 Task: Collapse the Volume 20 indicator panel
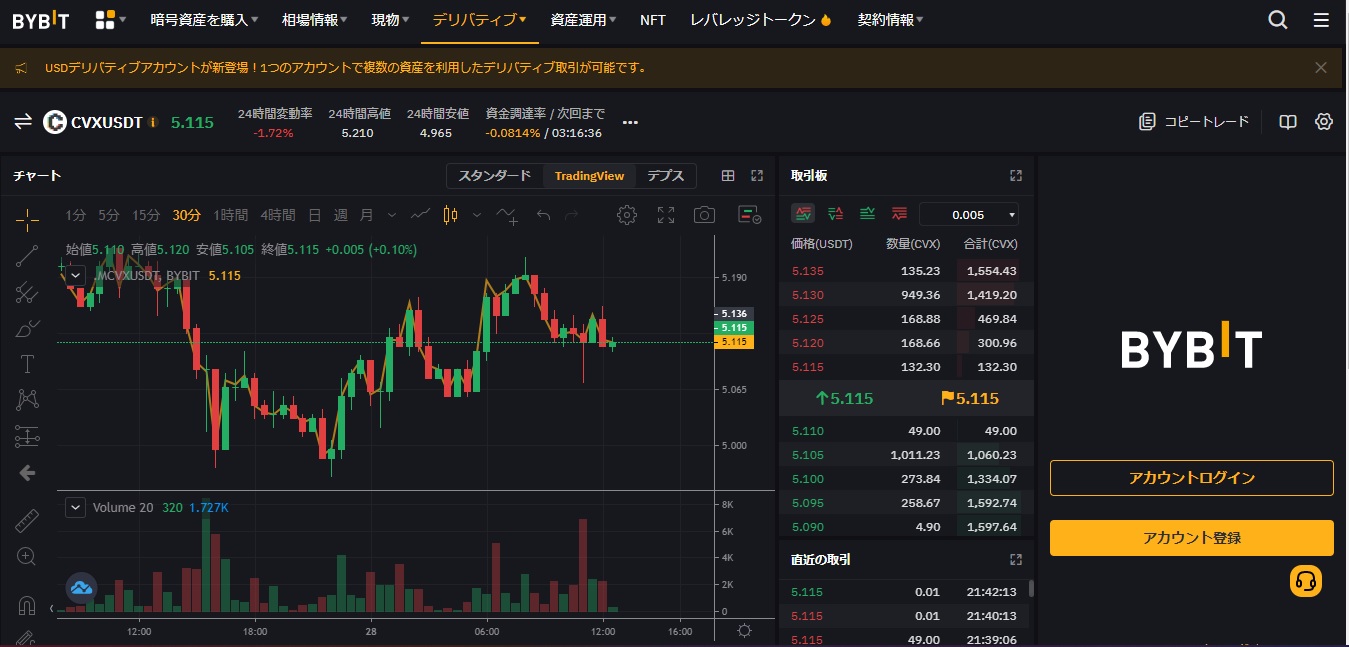[74, 507]
